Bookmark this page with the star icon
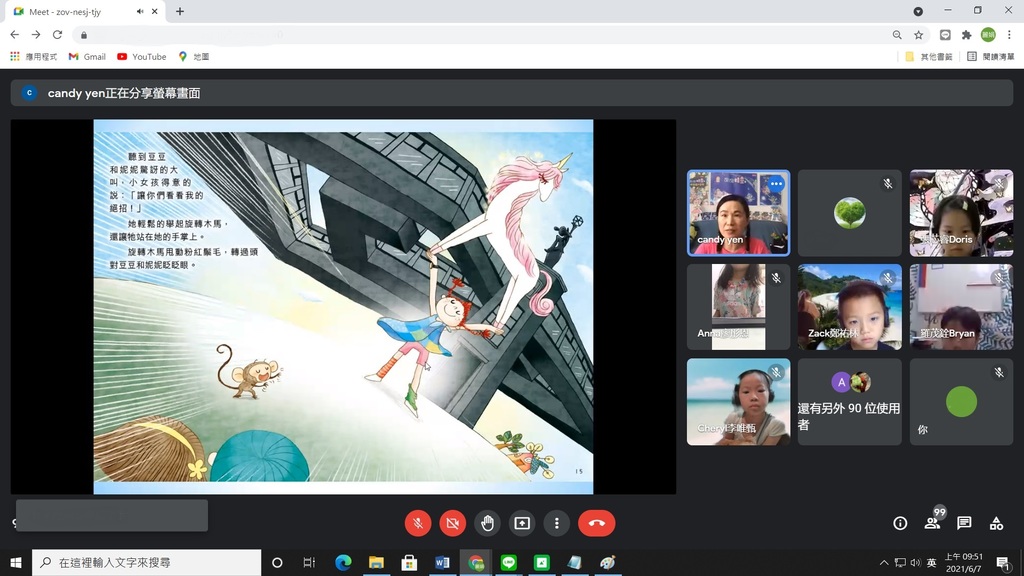The width and height of the screenshot is (1024, 576). coord(919,35)
